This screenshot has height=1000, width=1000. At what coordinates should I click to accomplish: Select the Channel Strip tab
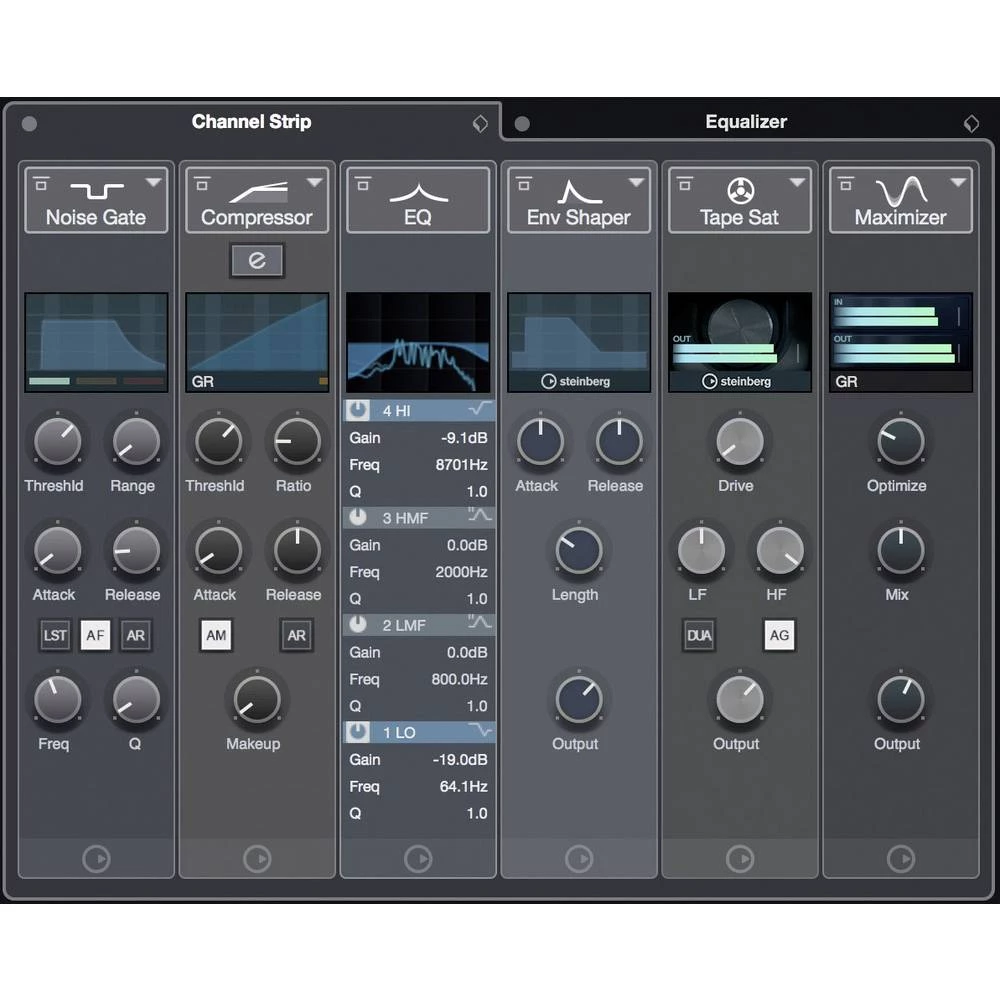pyautogui.click(x=251, y=122)
